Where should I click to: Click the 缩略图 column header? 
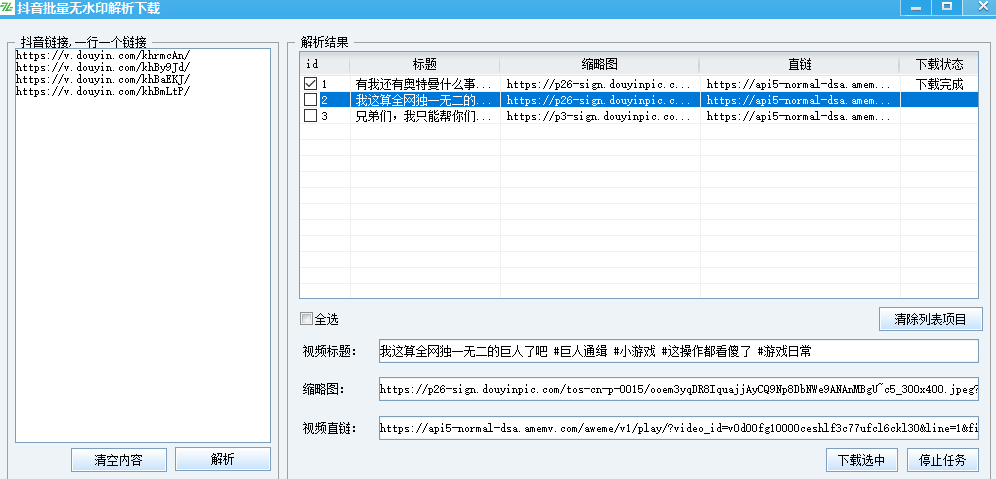pyautogui.click(x=599, y=64)
